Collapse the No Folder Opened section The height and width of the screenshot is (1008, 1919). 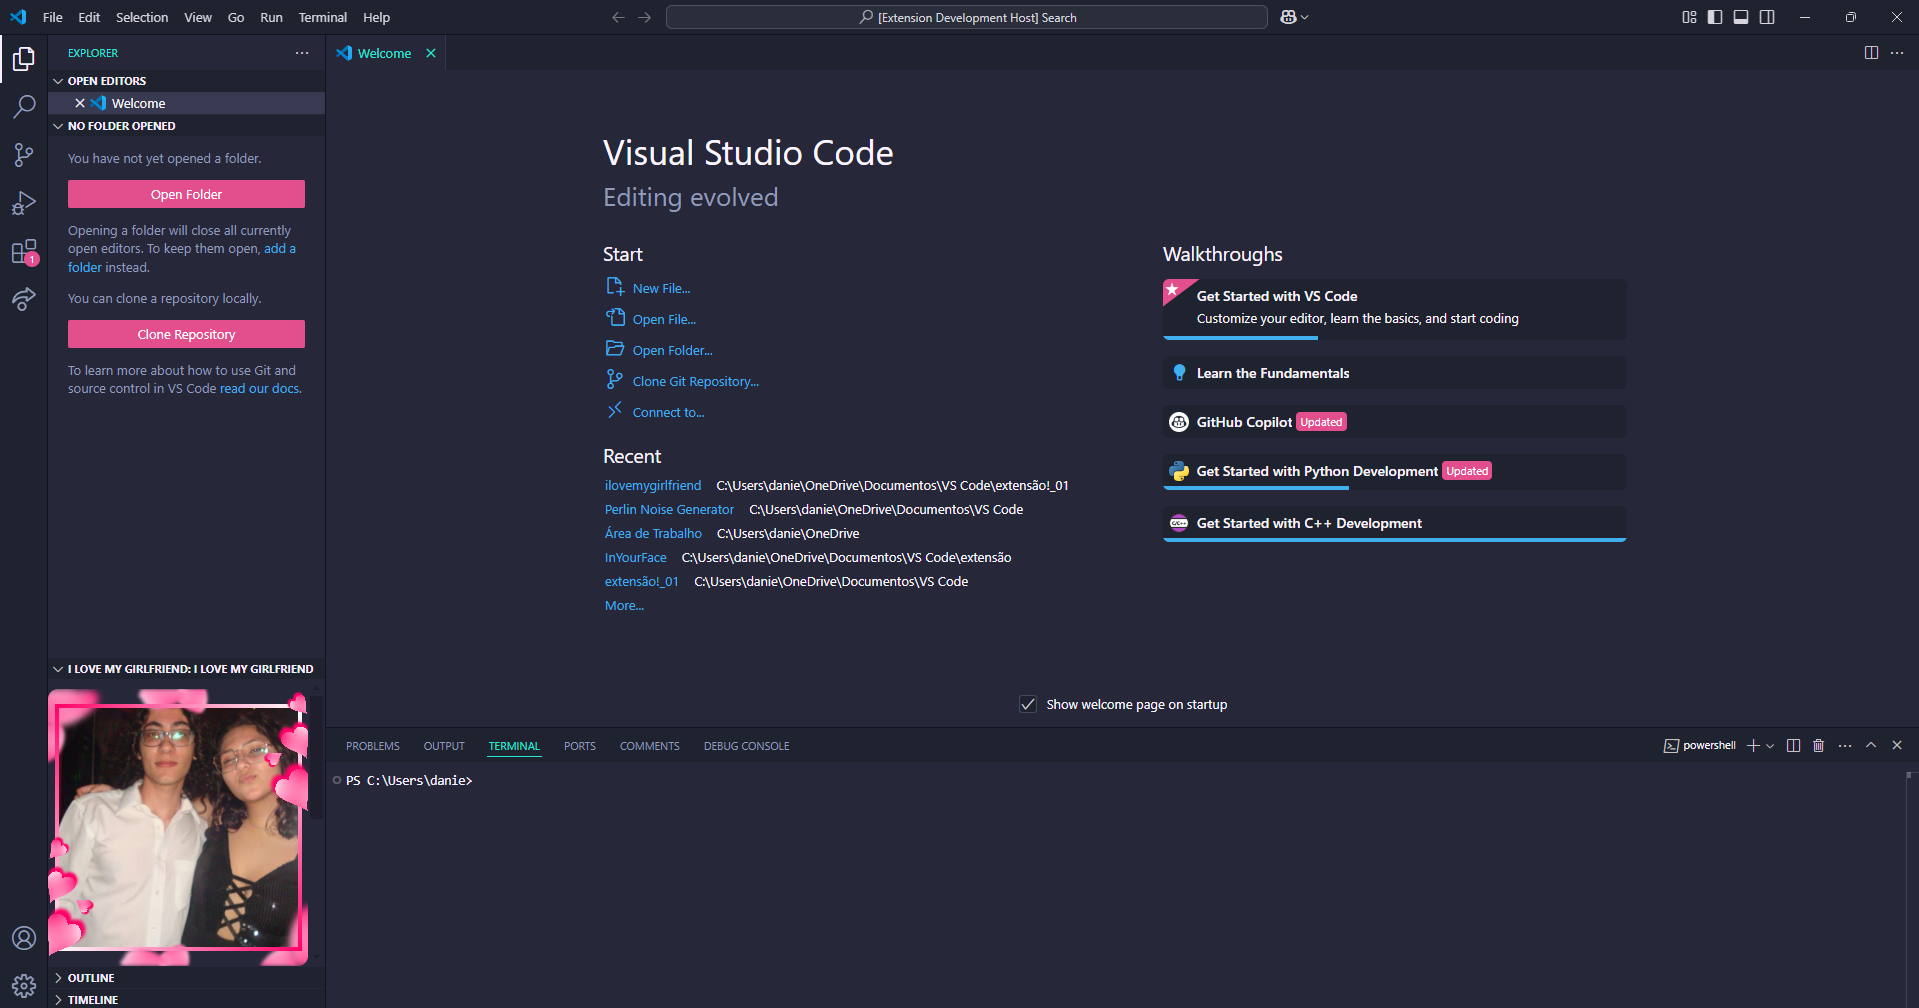point(58,126)
